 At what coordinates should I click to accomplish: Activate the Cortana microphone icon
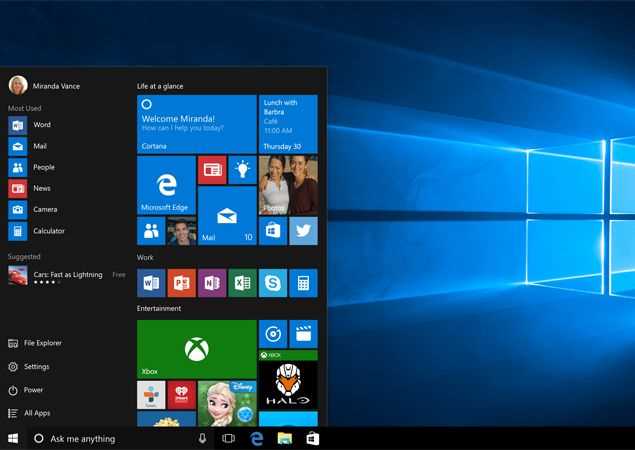(202, 438)
